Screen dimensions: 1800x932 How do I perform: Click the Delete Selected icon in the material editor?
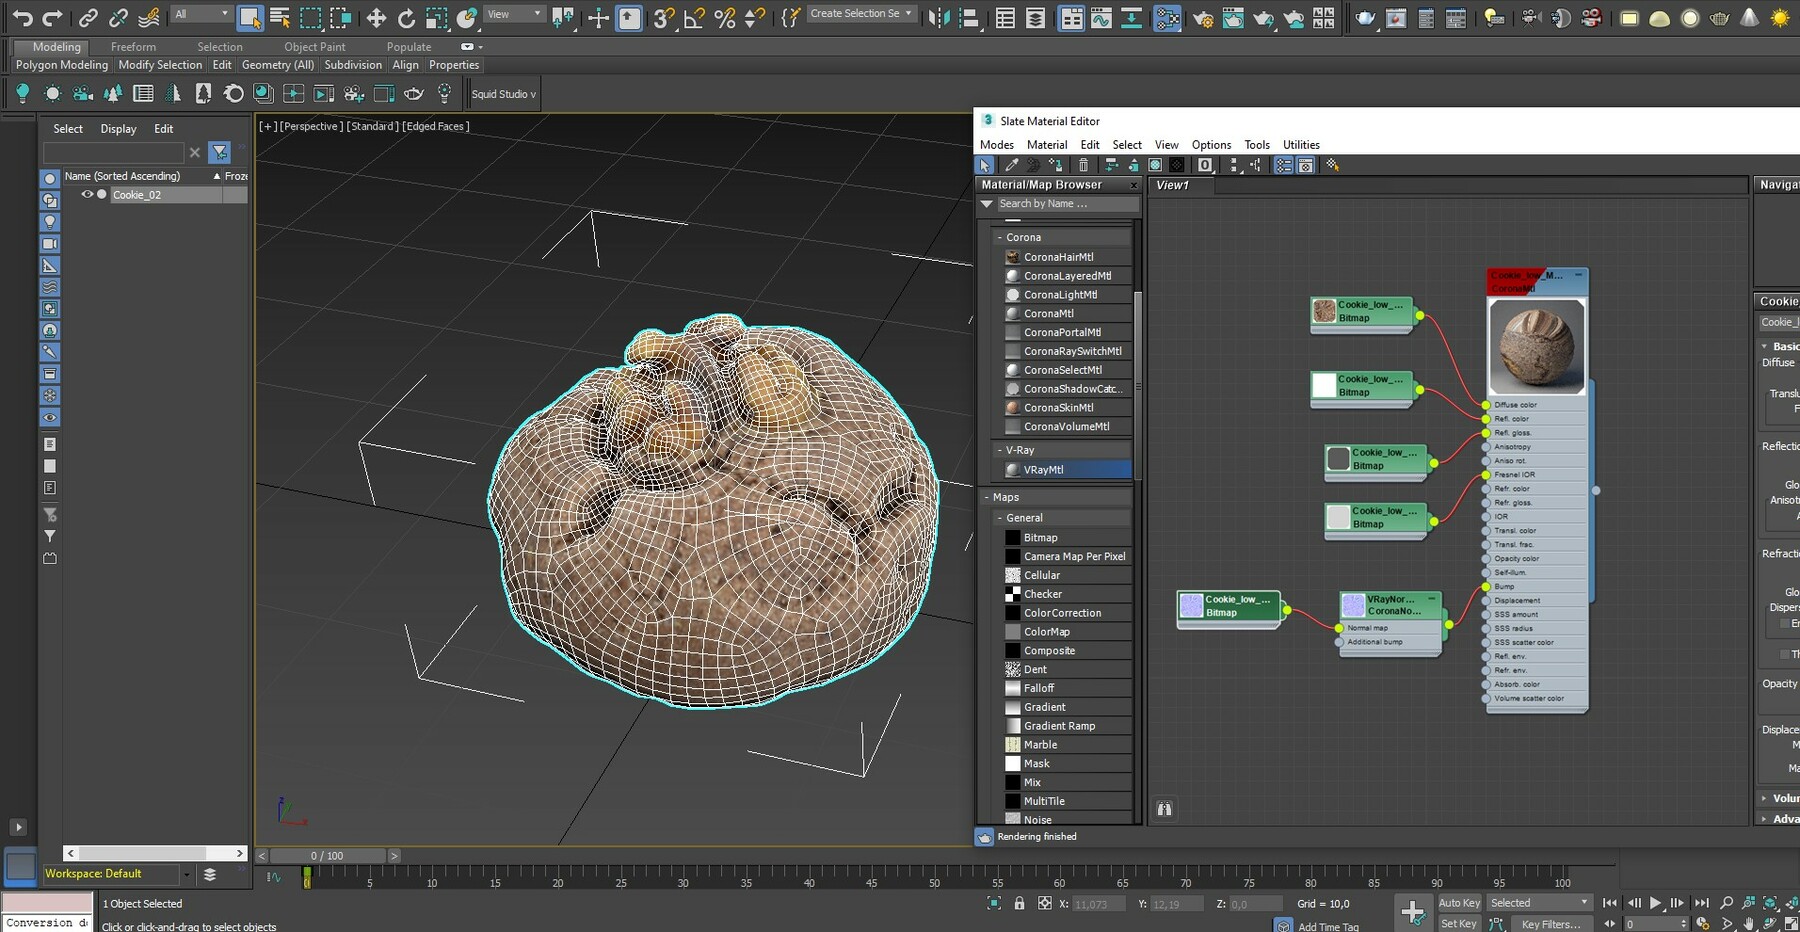[1083, 165]
